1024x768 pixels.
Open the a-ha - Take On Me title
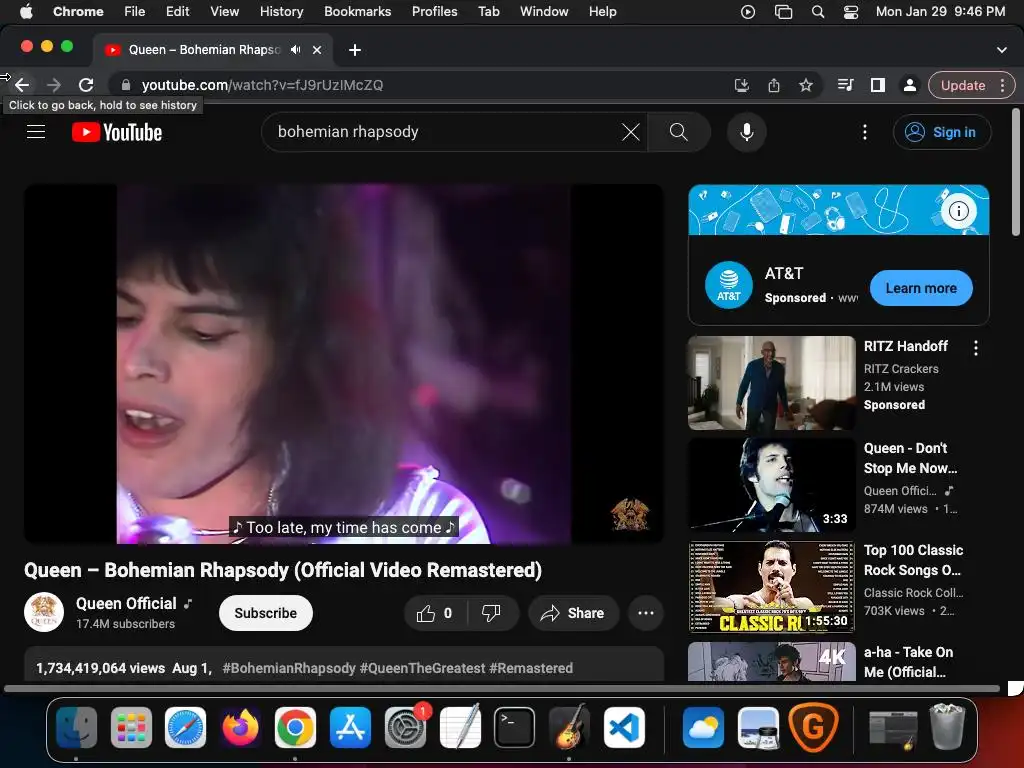(908, 662)
